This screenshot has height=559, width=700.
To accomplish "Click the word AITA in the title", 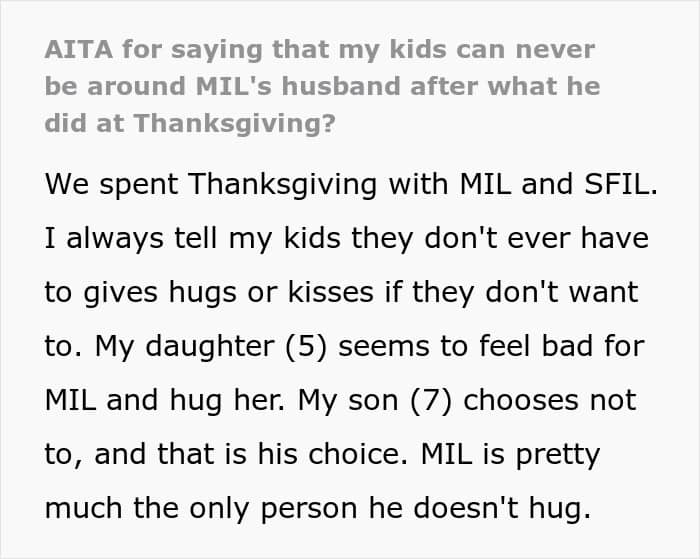I will point(74,49).
